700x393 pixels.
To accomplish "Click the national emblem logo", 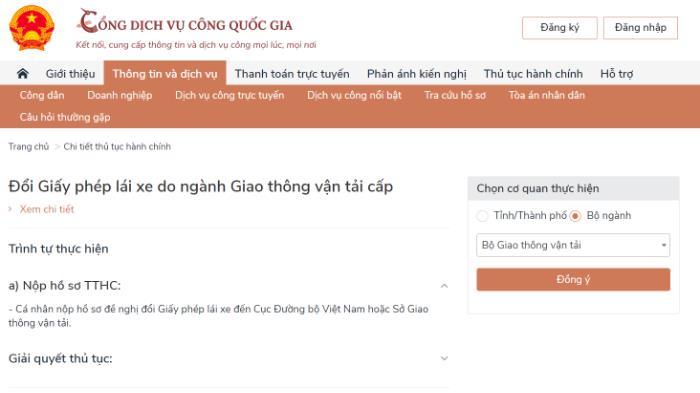I will tap(32, 28).
